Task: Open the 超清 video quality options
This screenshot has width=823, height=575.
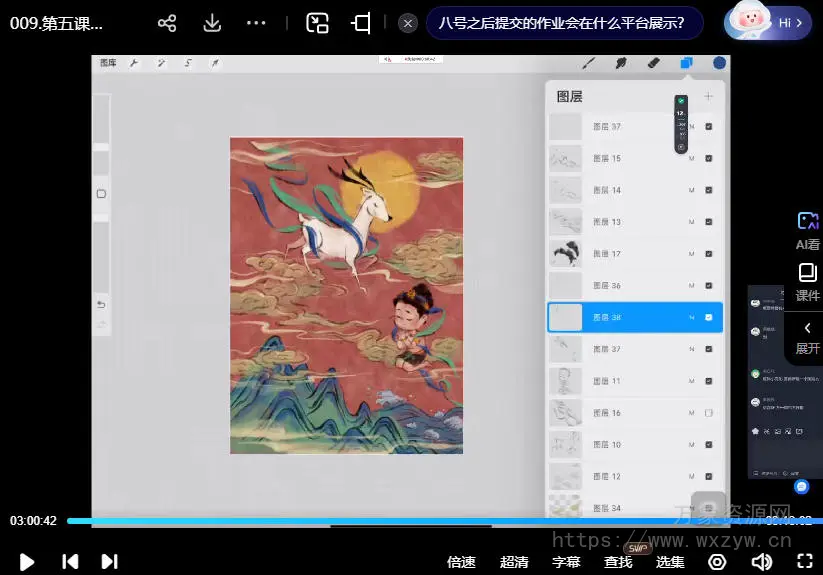Action: 514,562
